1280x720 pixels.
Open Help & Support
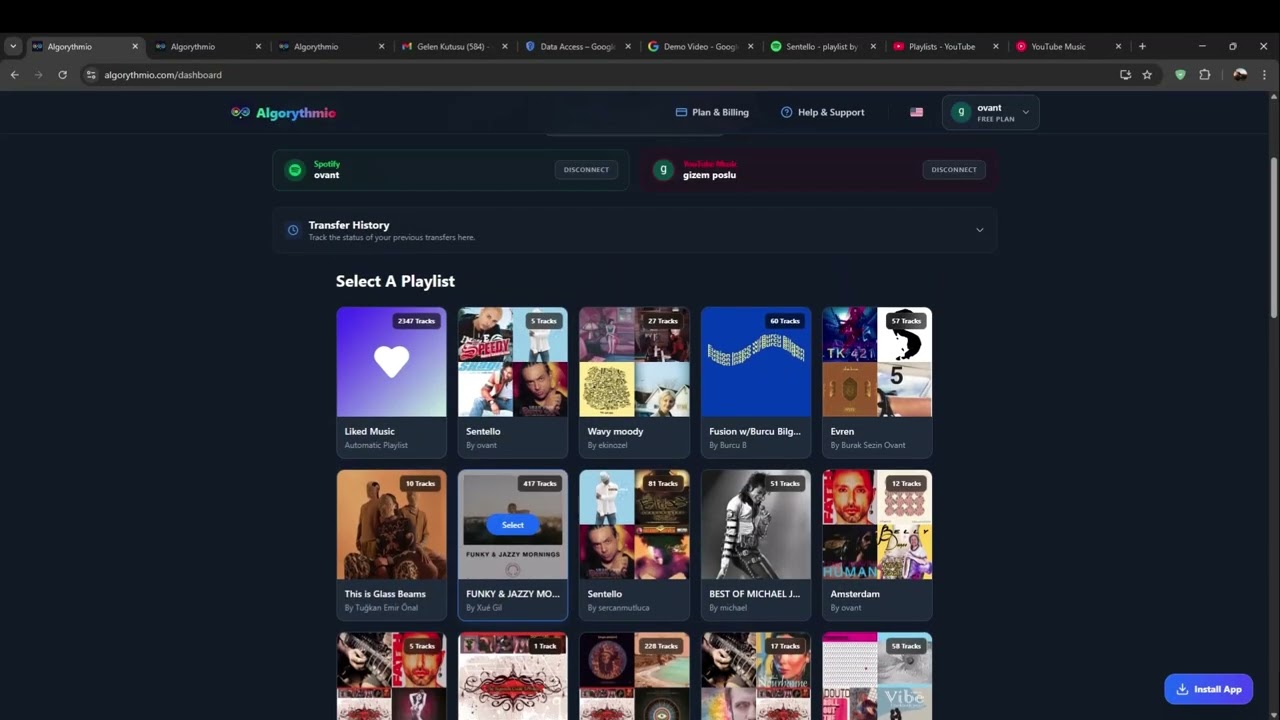click(822, 112)
